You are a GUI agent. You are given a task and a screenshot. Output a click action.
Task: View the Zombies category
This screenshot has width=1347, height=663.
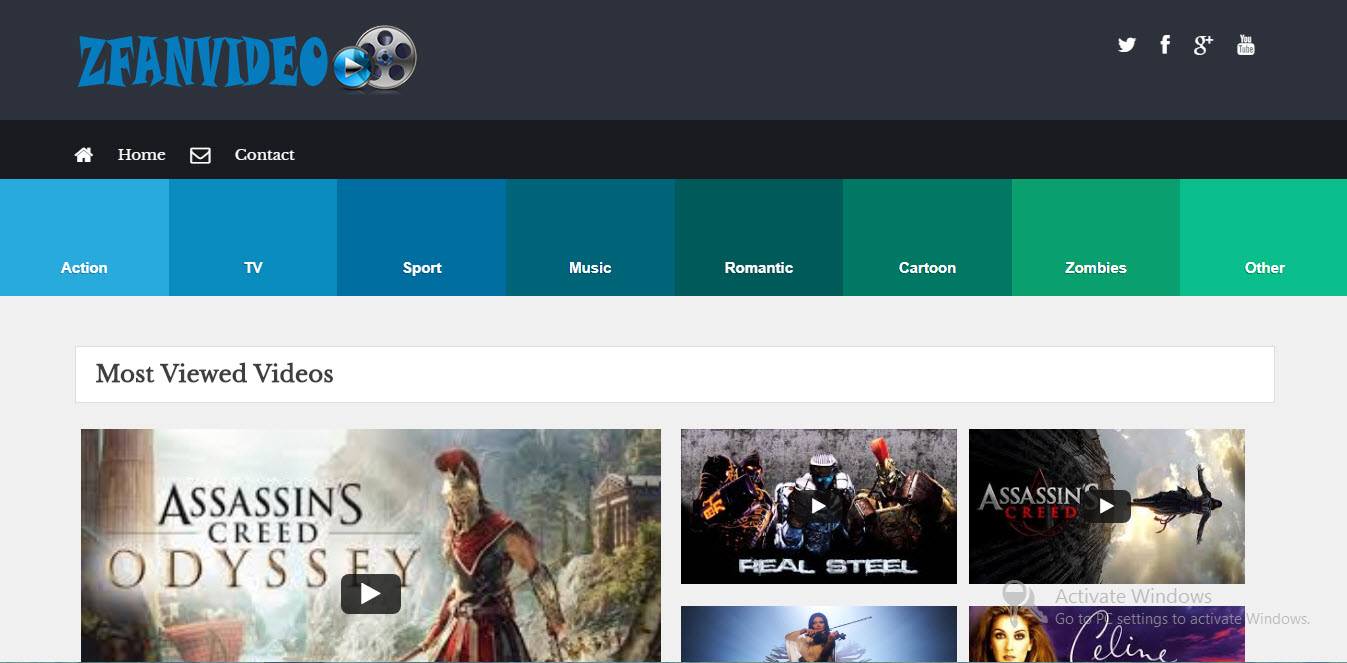(x=1096, y=238)
